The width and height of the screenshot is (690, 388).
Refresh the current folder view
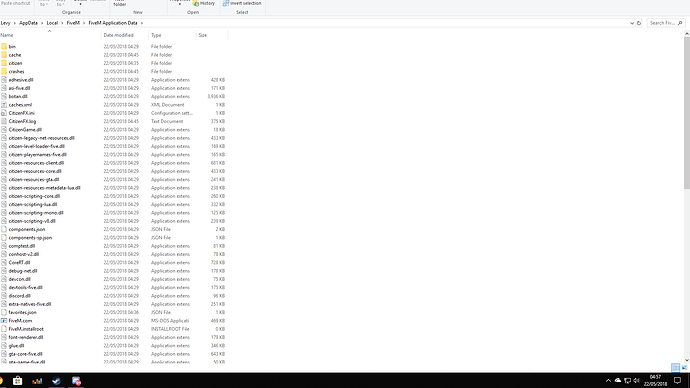[x=639, y=23]
